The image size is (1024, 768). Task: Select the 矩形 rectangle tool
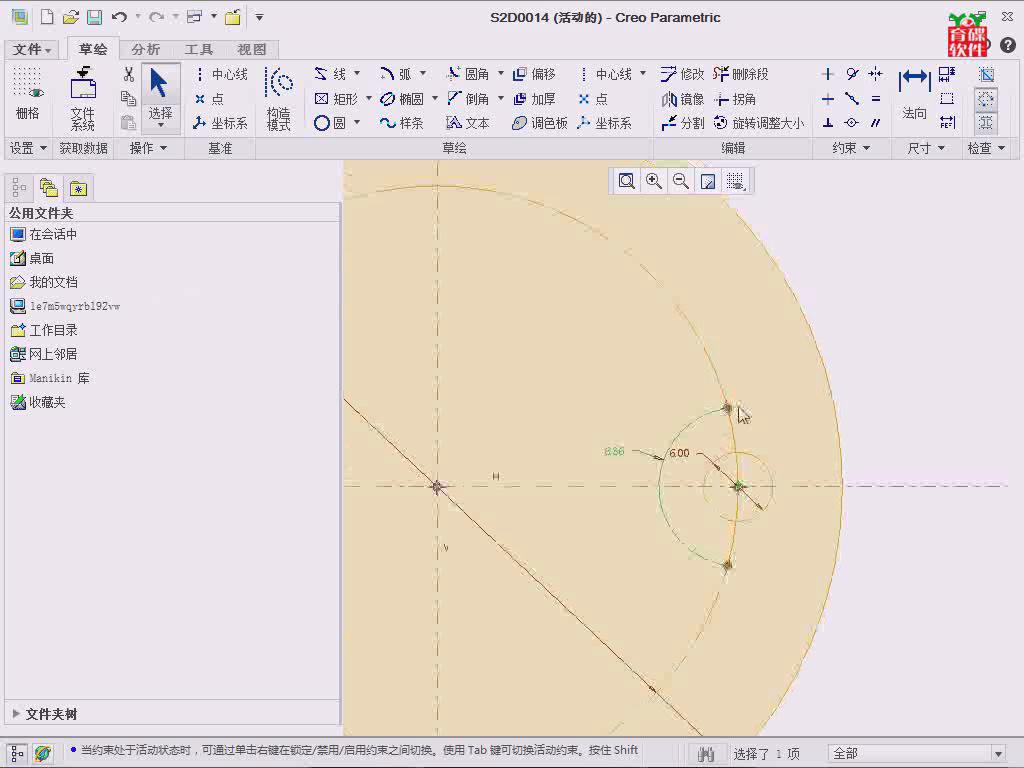click(336, 99)
